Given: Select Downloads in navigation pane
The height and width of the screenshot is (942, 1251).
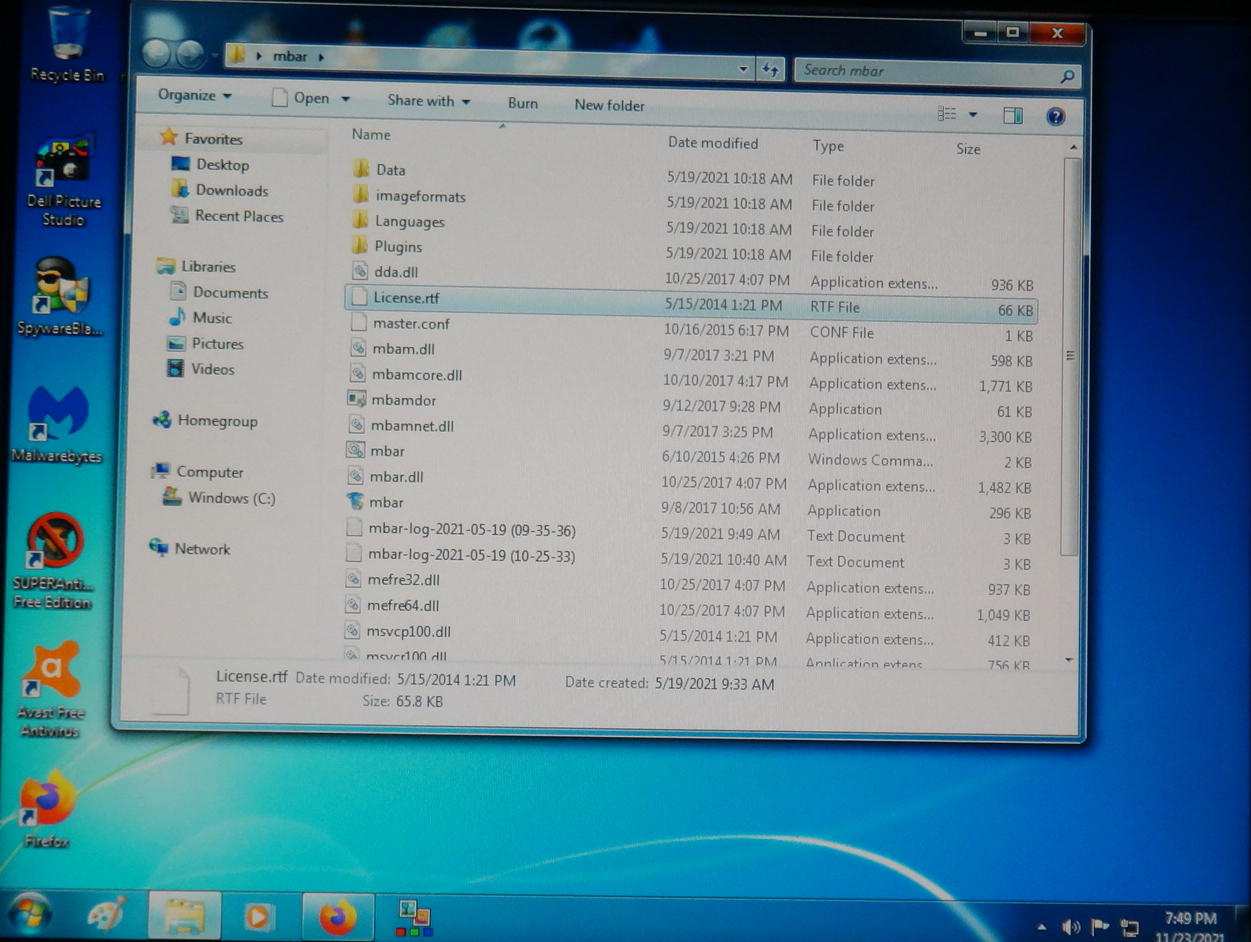Looking at the screenshot, I should tap(219, 190).
